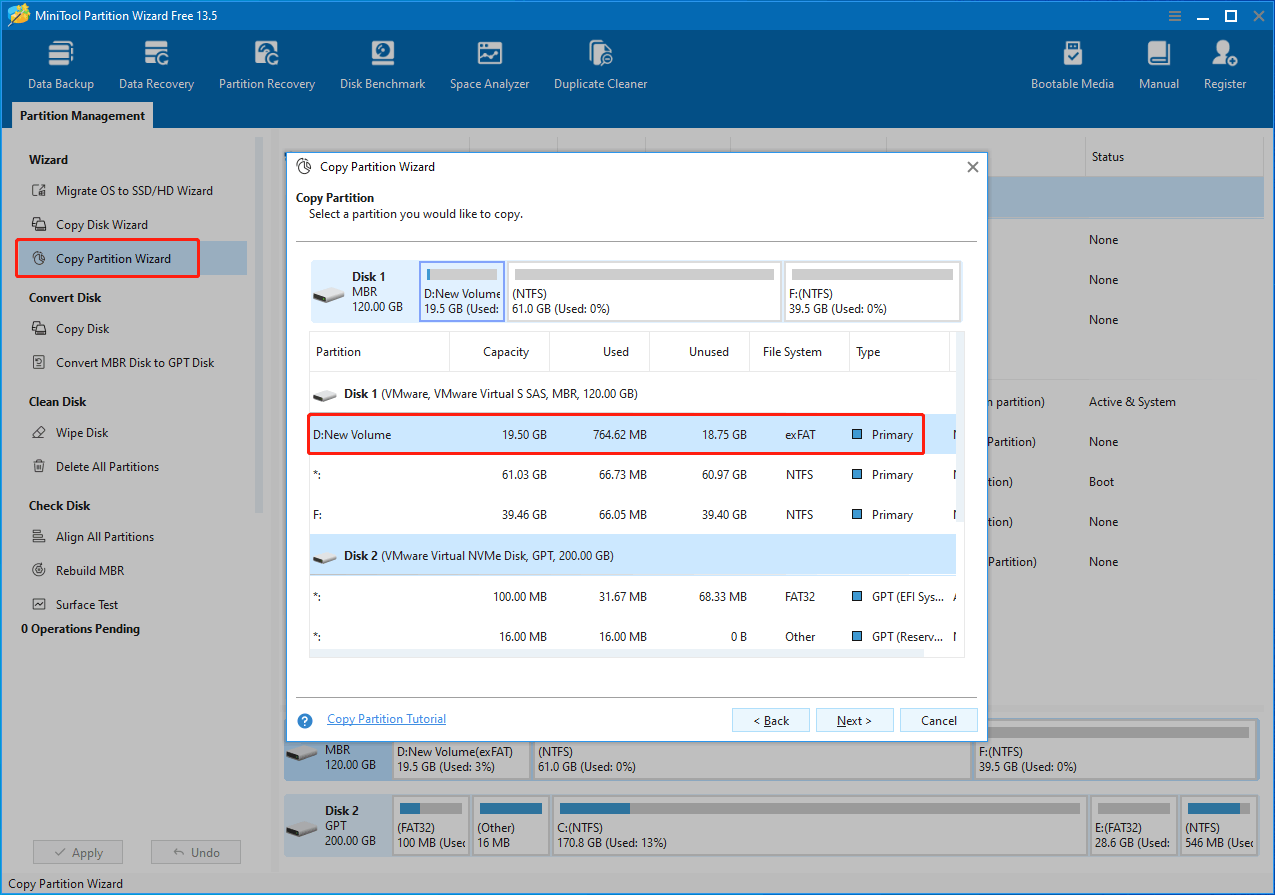Register MiniTool Partition Wizard
The width and height of the screenshot is (1275, 895).
(x=1224, y=63)
